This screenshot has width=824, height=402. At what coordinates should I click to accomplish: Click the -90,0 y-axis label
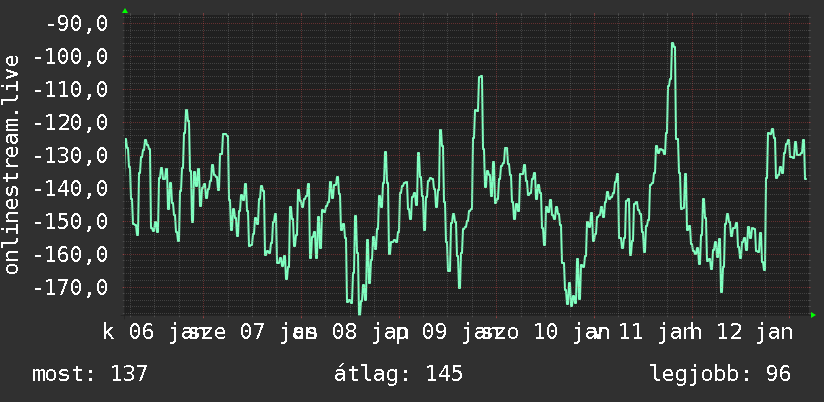(77, 24)
